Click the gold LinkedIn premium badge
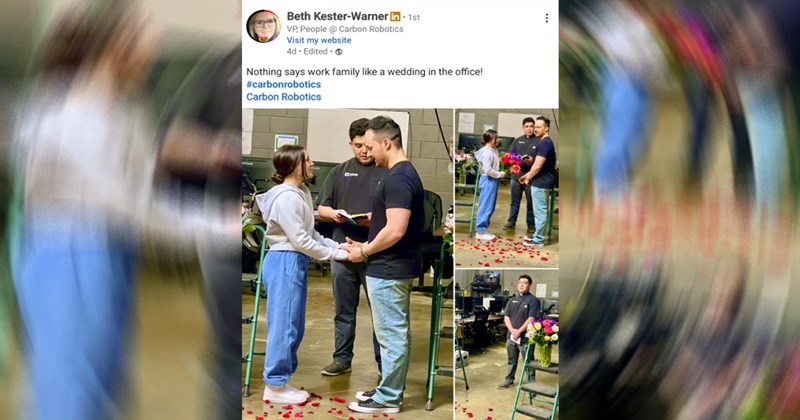 click(395, 17)
